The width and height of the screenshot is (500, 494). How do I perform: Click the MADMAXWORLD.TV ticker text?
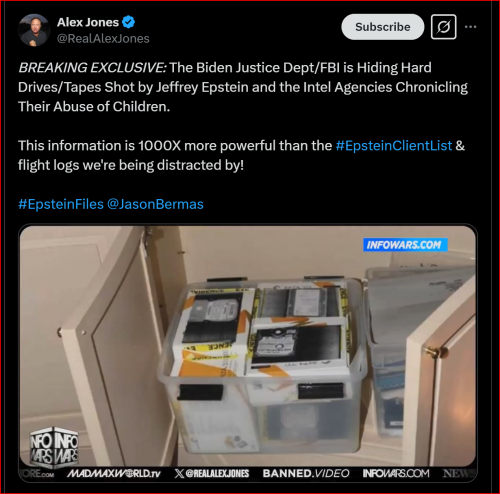[x=114, y=473]
